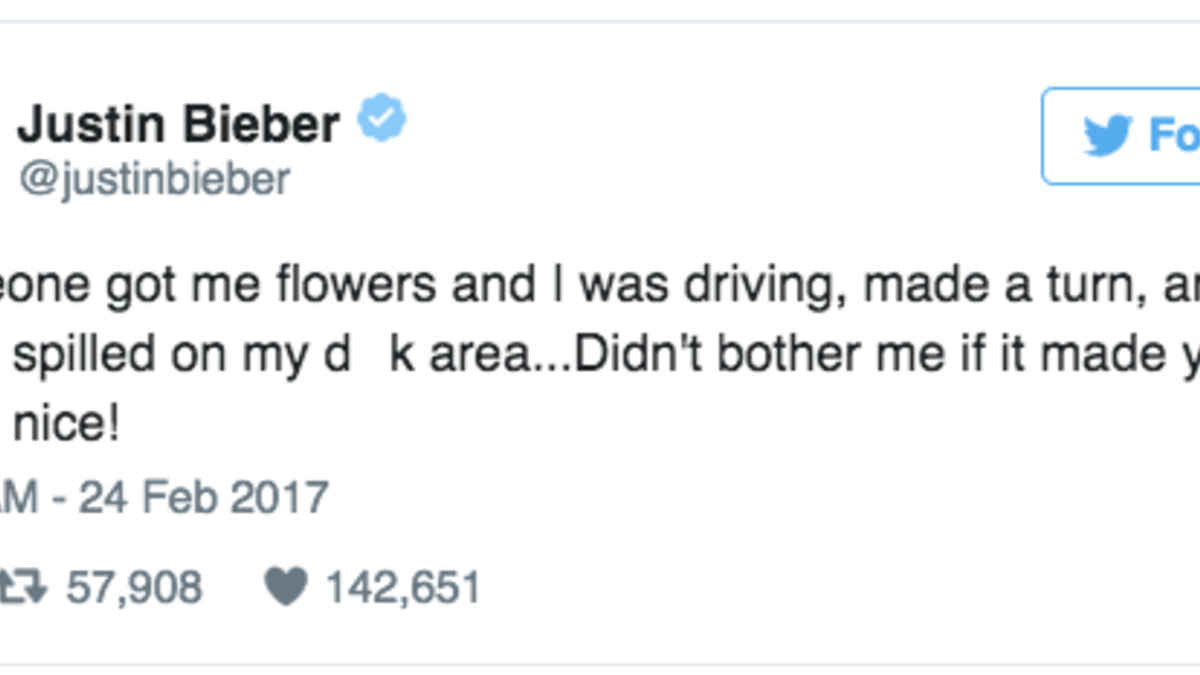This screenshot has width=1200, height=675.
Task: Open the @justinbieber handle link
Action: point(154,179)
